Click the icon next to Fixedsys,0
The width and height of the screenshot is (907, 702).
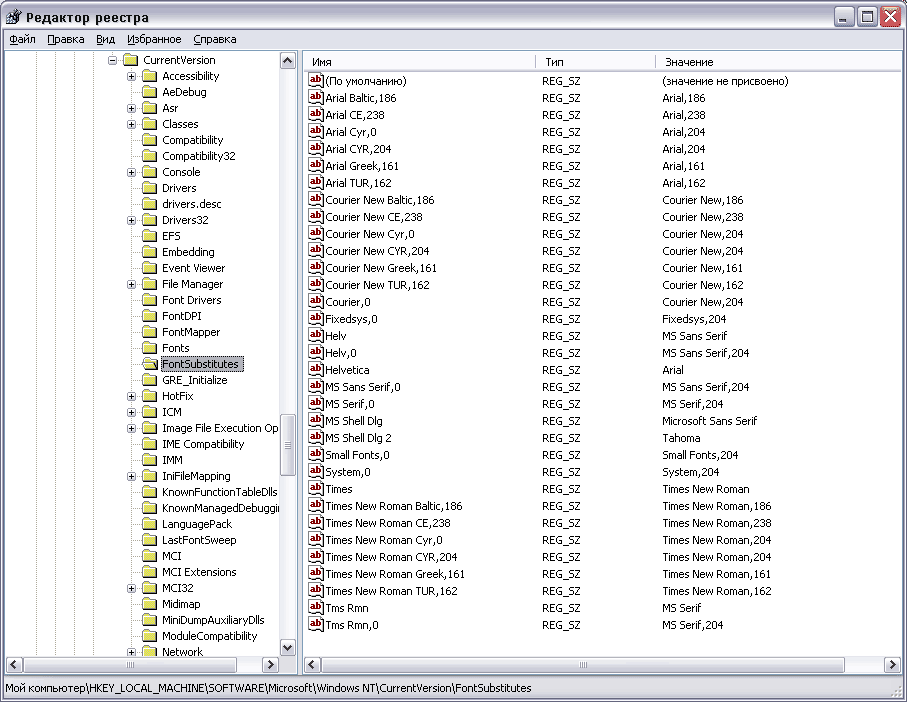315,318
